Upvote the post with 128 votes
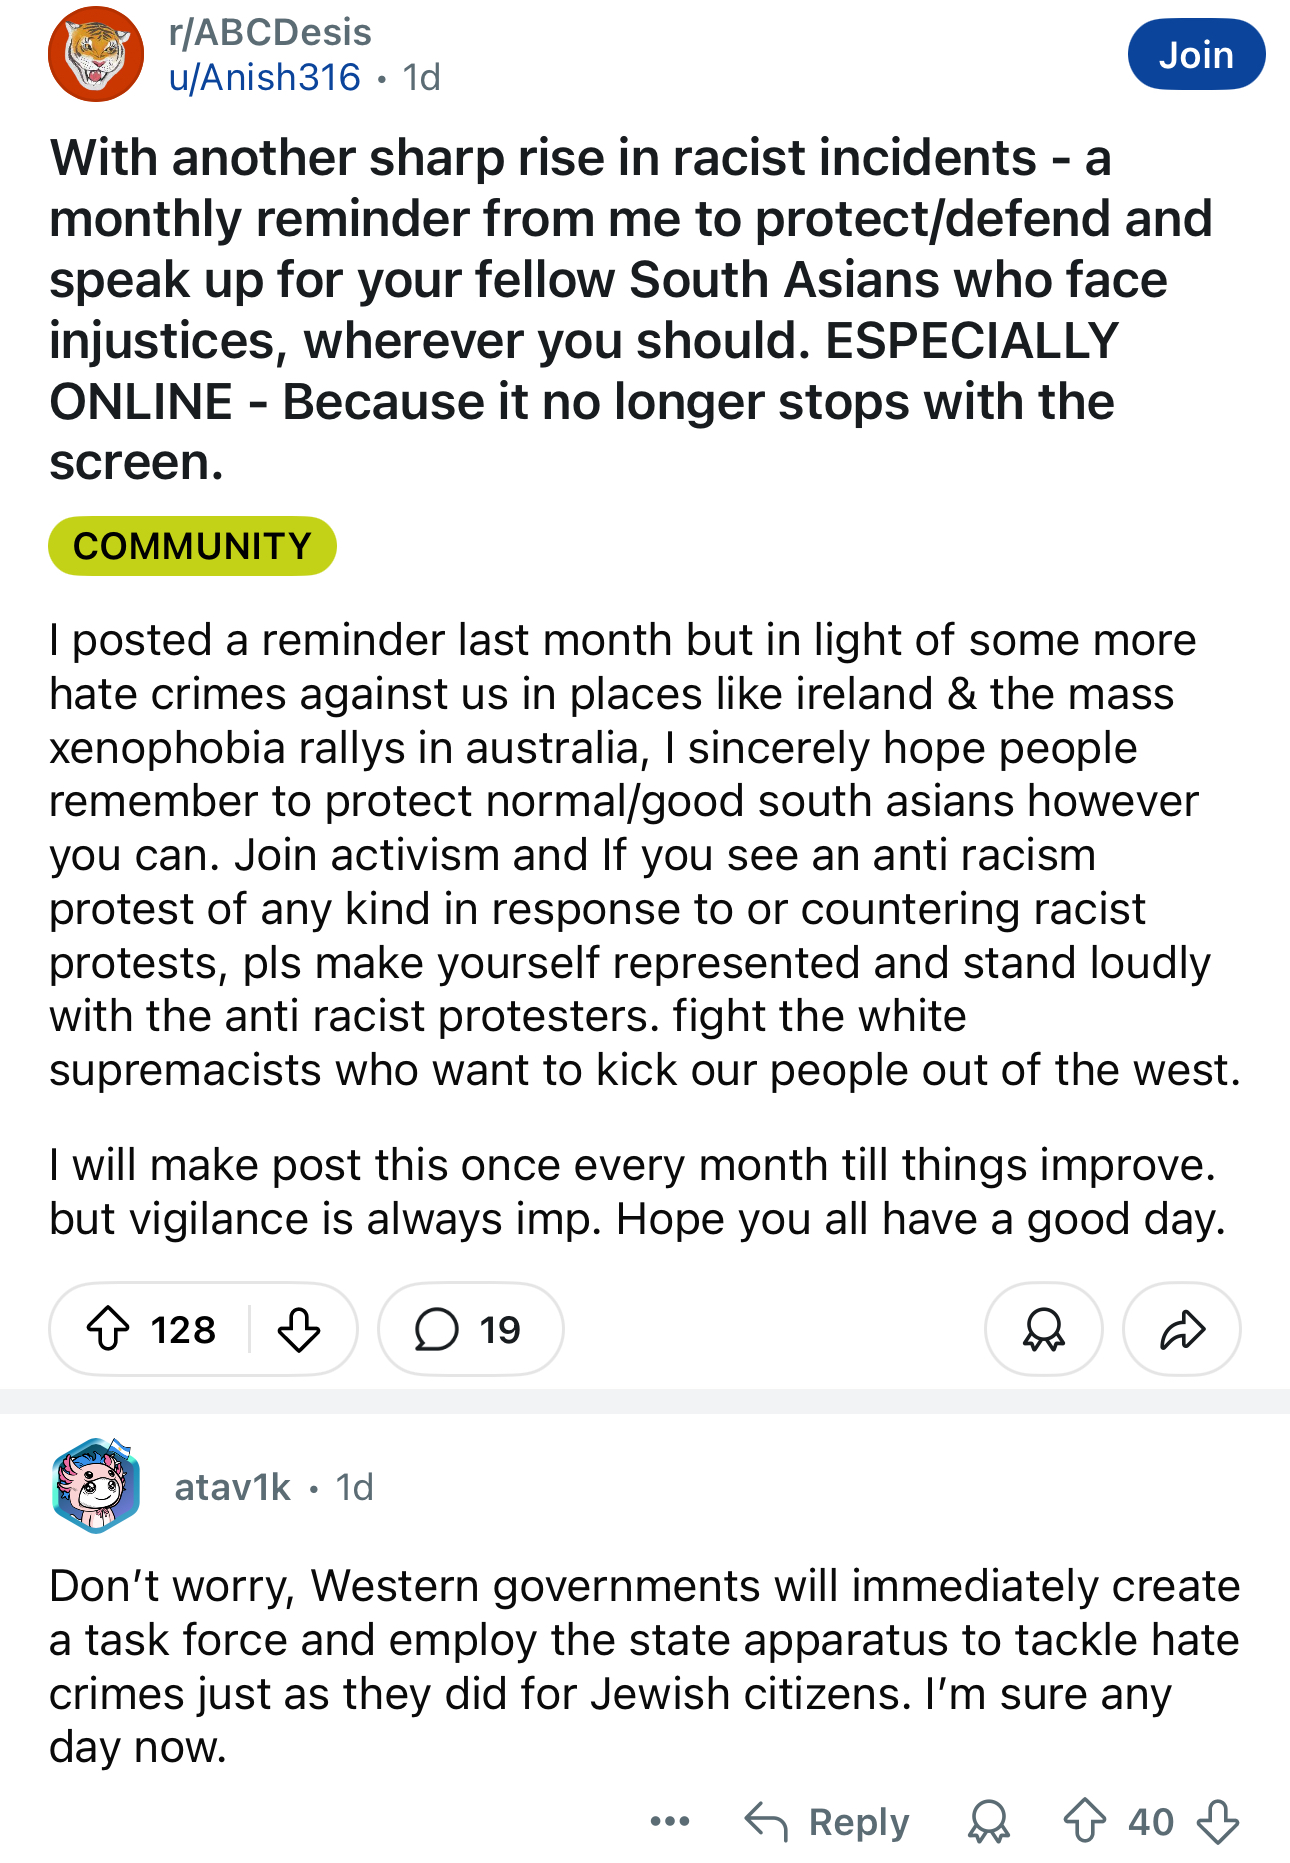The height and width of the screenshot is (1863, 1290). coord(108,1329)
